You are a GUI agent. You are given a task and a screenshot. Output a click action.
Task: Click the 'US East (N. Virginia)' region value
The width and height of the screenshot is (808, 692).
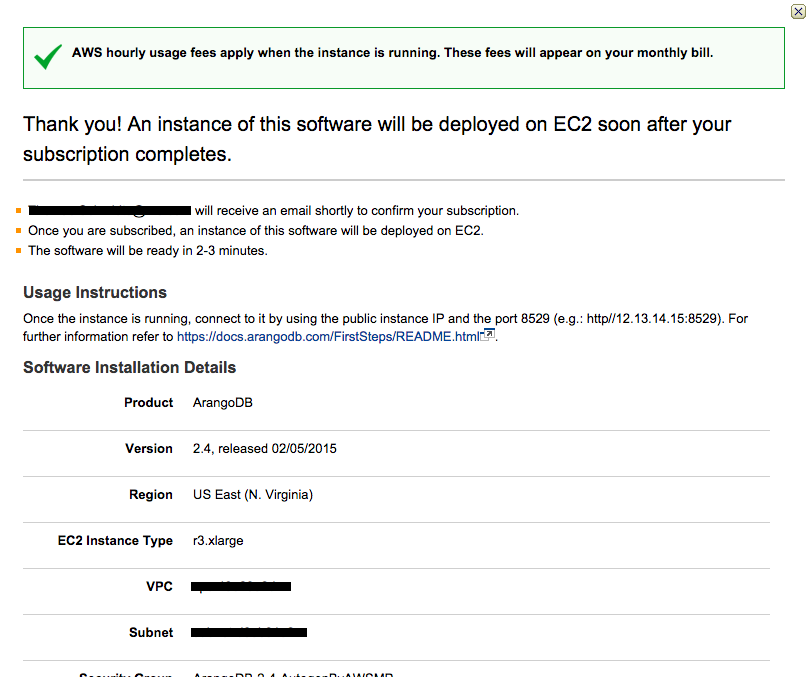click(253, 495)
